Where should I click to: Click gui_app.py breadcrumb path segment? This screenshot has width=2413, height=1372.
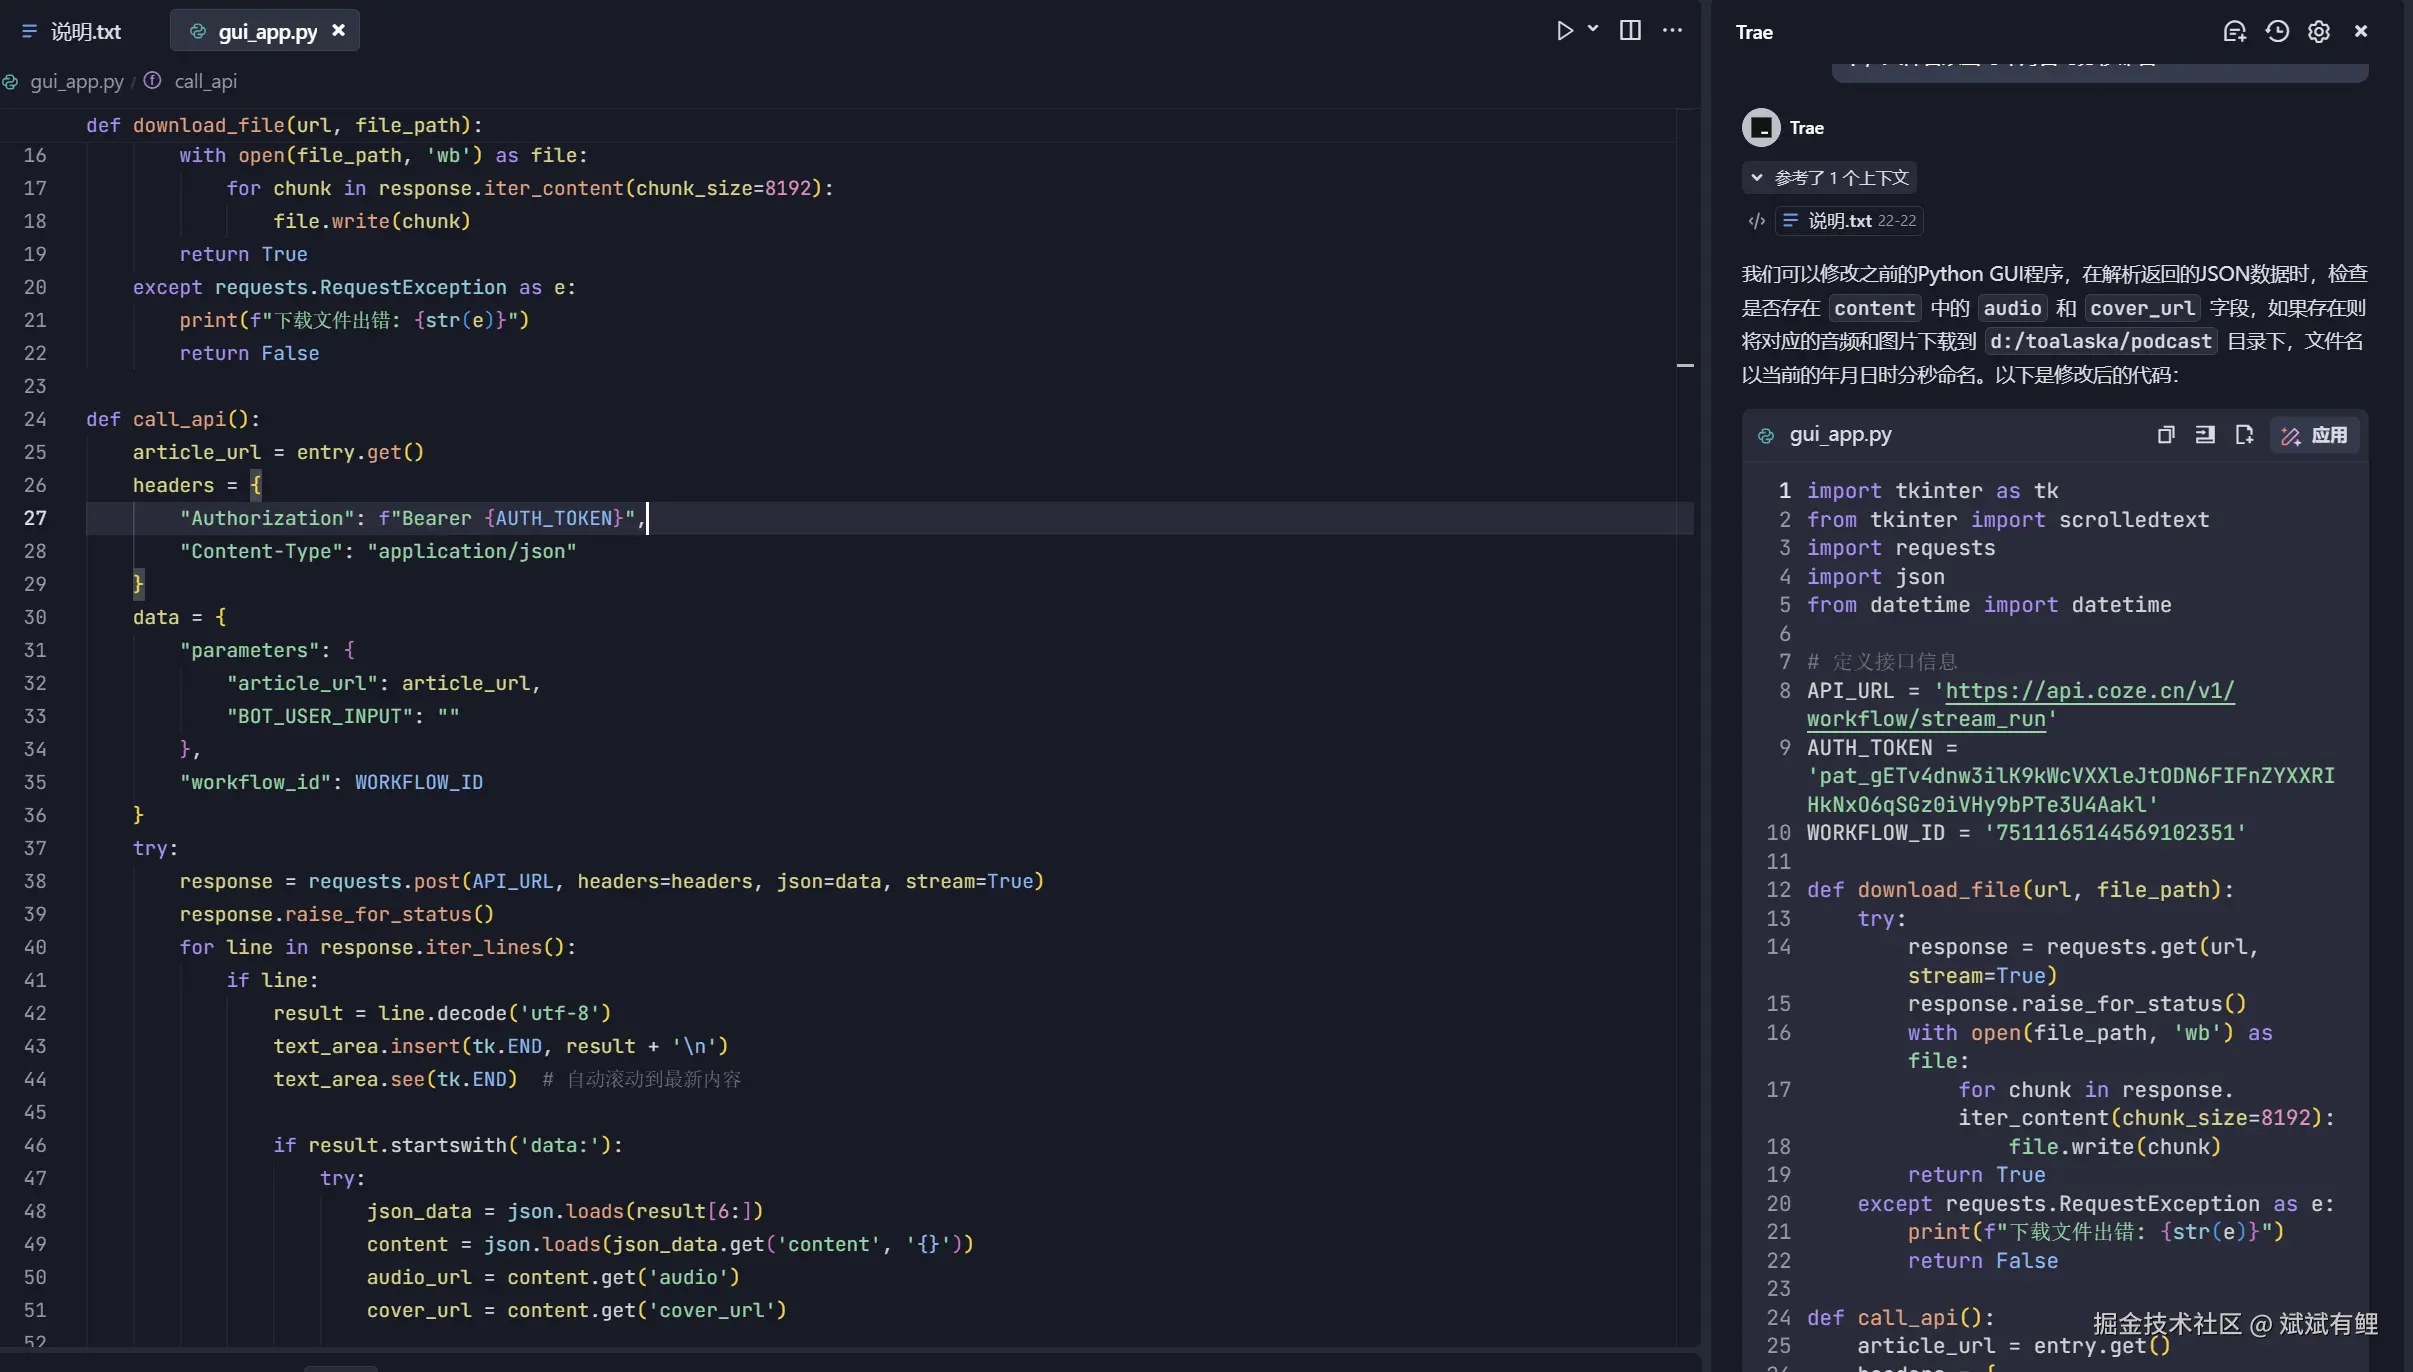[76, 81]
